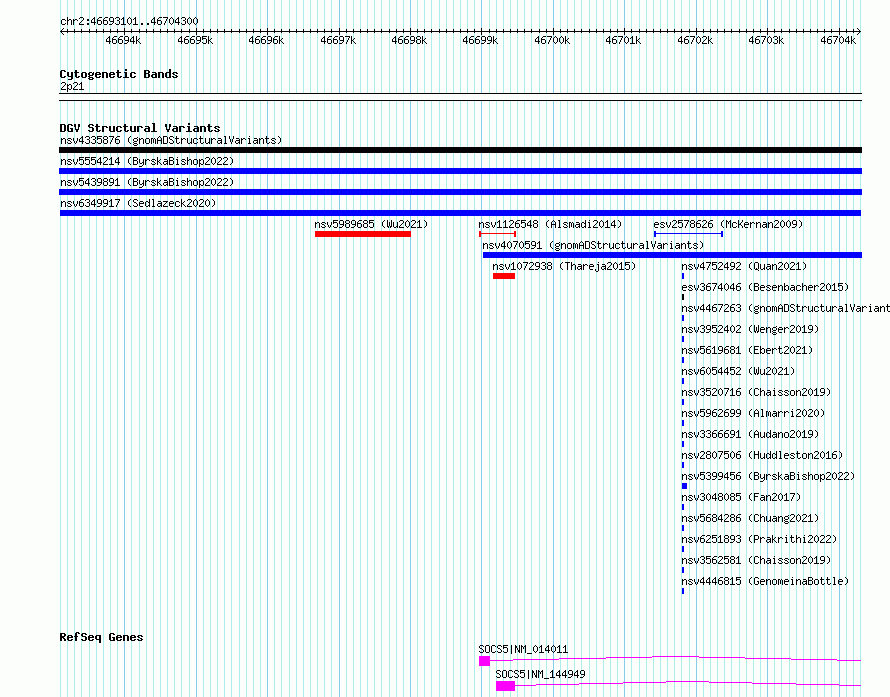This screenshot has width=890, height=697.
Task: Click the nsv6349917 Sedlazeck2020 label
Action: pos(138,203)
